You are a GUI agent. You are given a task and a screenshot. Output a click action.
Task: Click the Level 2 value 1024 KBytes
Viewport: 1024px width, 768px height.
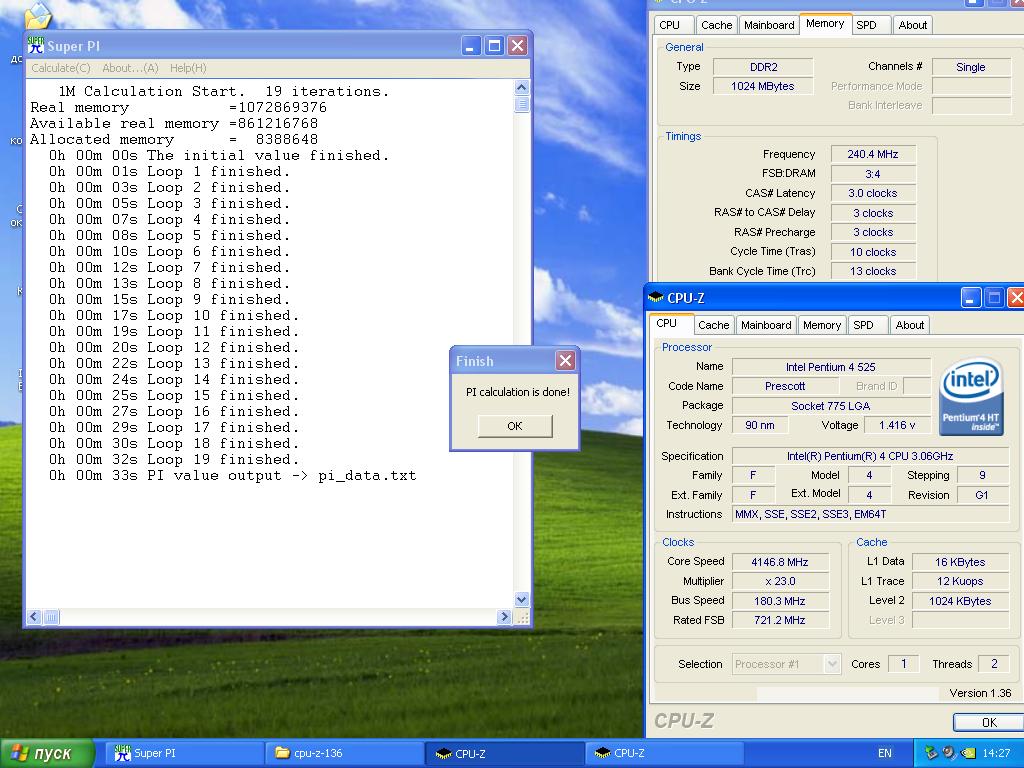coord(960,601)
